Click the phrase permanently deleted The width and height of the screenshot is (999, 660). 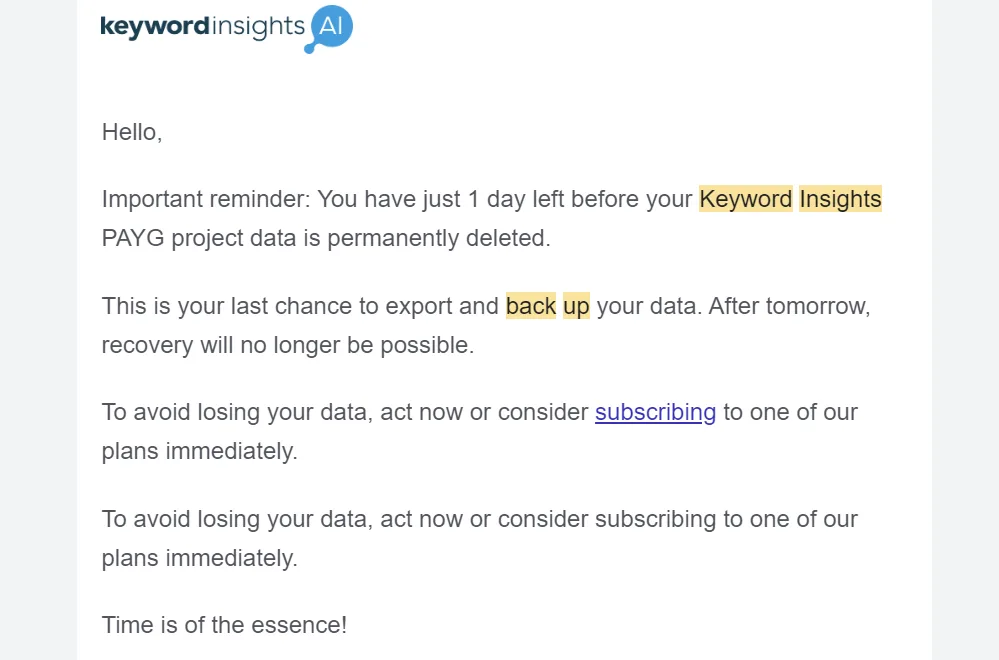click(x=438, y=238)
